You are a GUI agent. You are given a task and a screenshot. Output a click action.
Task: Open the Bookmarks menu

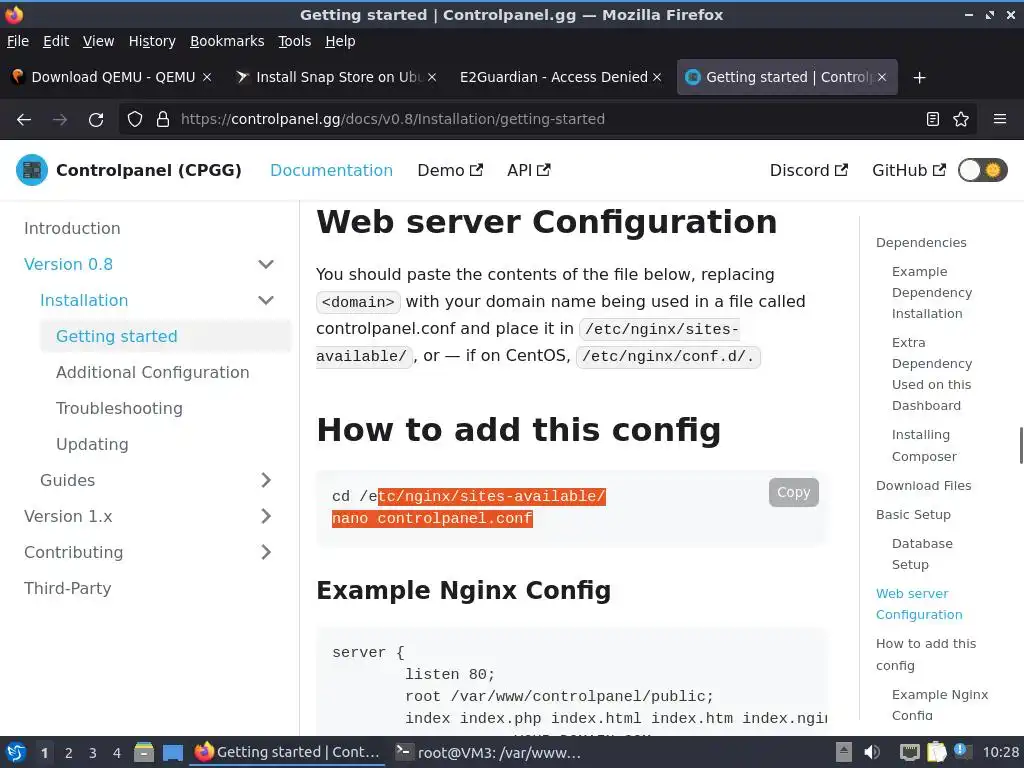pyautogui.click(x=227, y=41)
